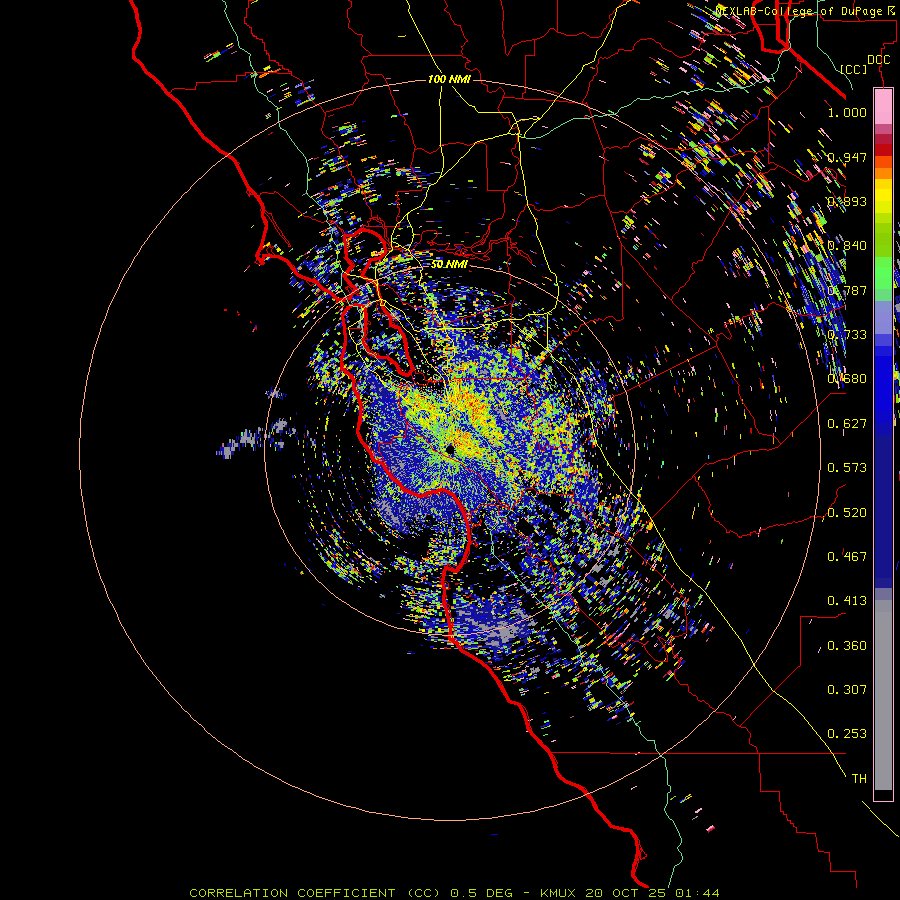
Task: Select the 0.840 legend value
Action: pos(847,246)
